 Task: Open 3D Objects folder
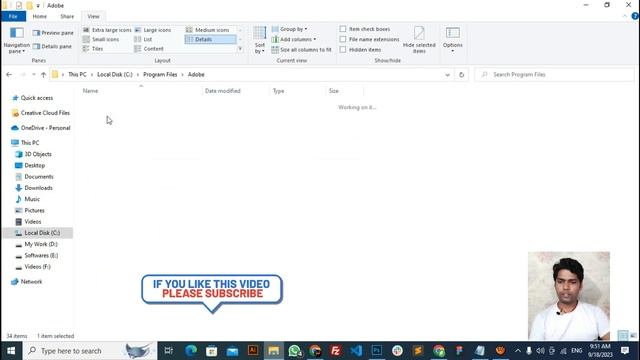pyautogui.click(x=33, y=154)
